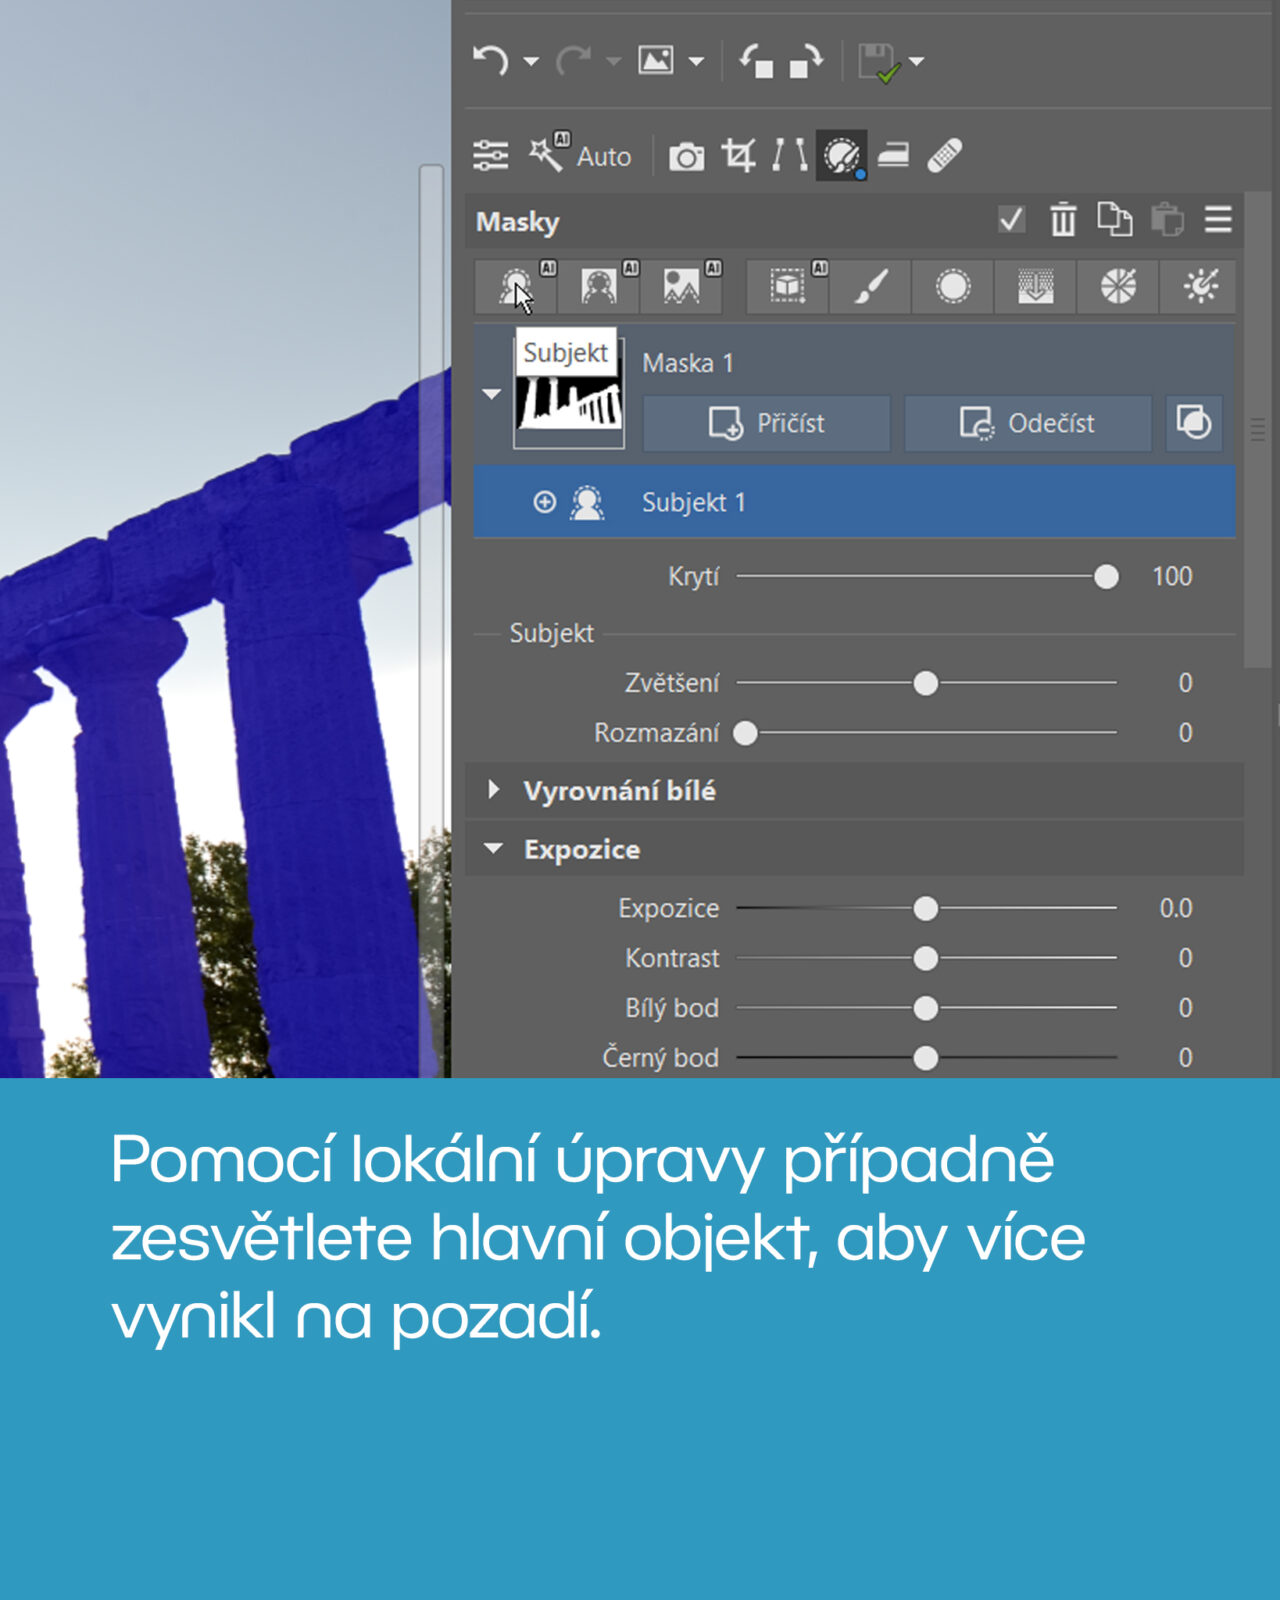Toggle the circled plus on Subjekt 1
The image size is (1280, 1600).
click(544, 502)
